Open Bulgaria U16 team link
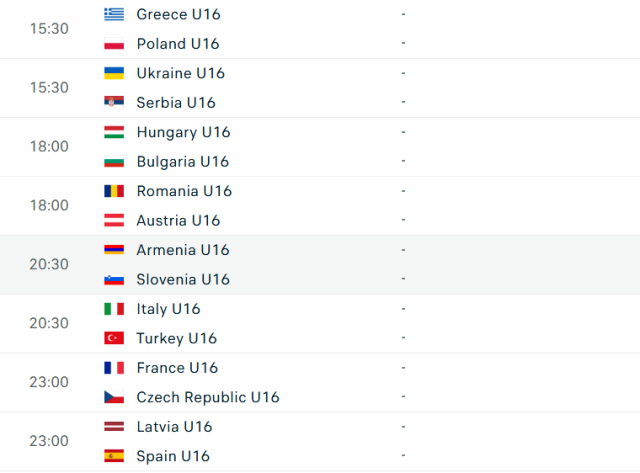Viewport: 640px width, 473px height. click(x=183, y=162)
